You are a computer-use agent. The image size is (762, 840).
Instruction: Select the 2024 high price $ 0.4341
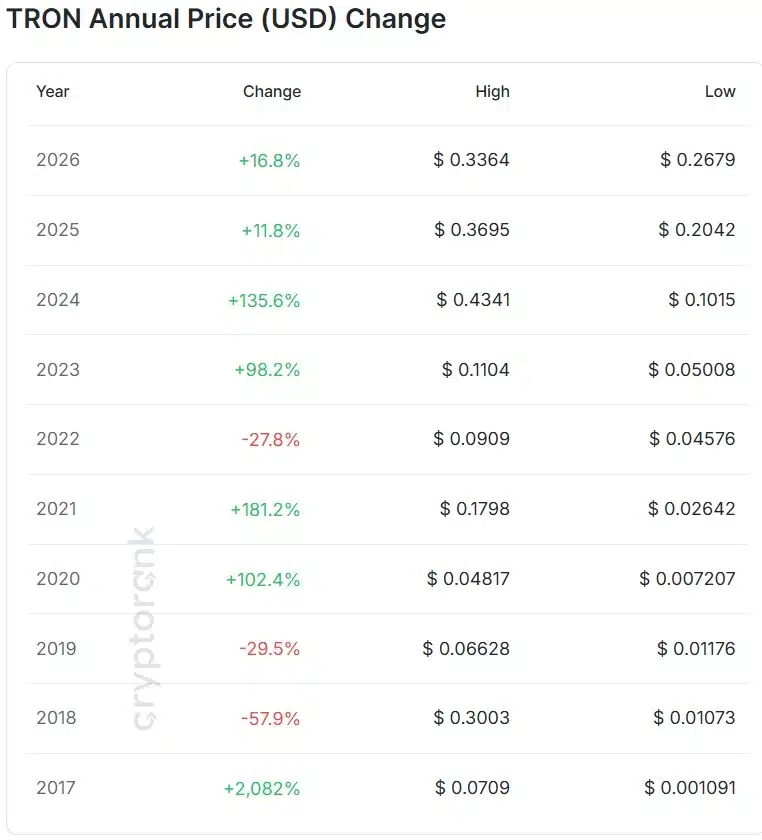473,300
